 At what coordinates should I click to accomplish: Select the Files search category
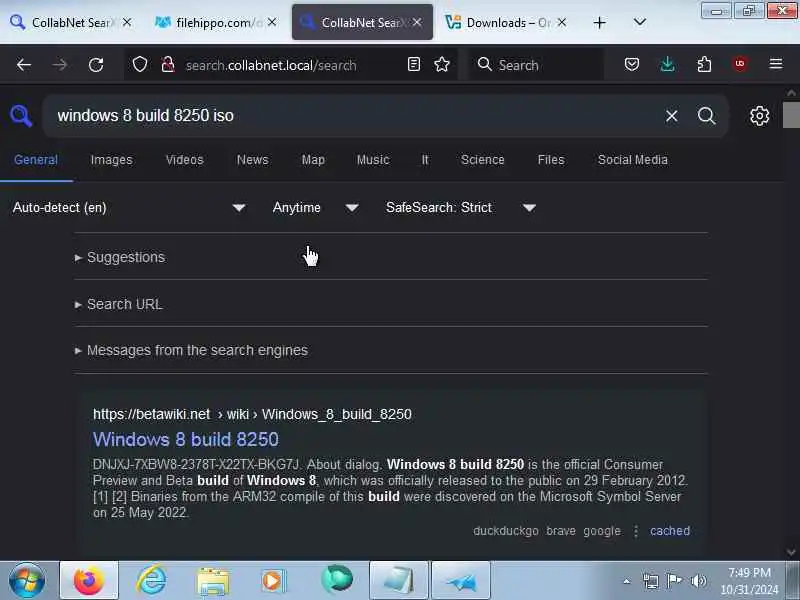(x=551, y=160)
